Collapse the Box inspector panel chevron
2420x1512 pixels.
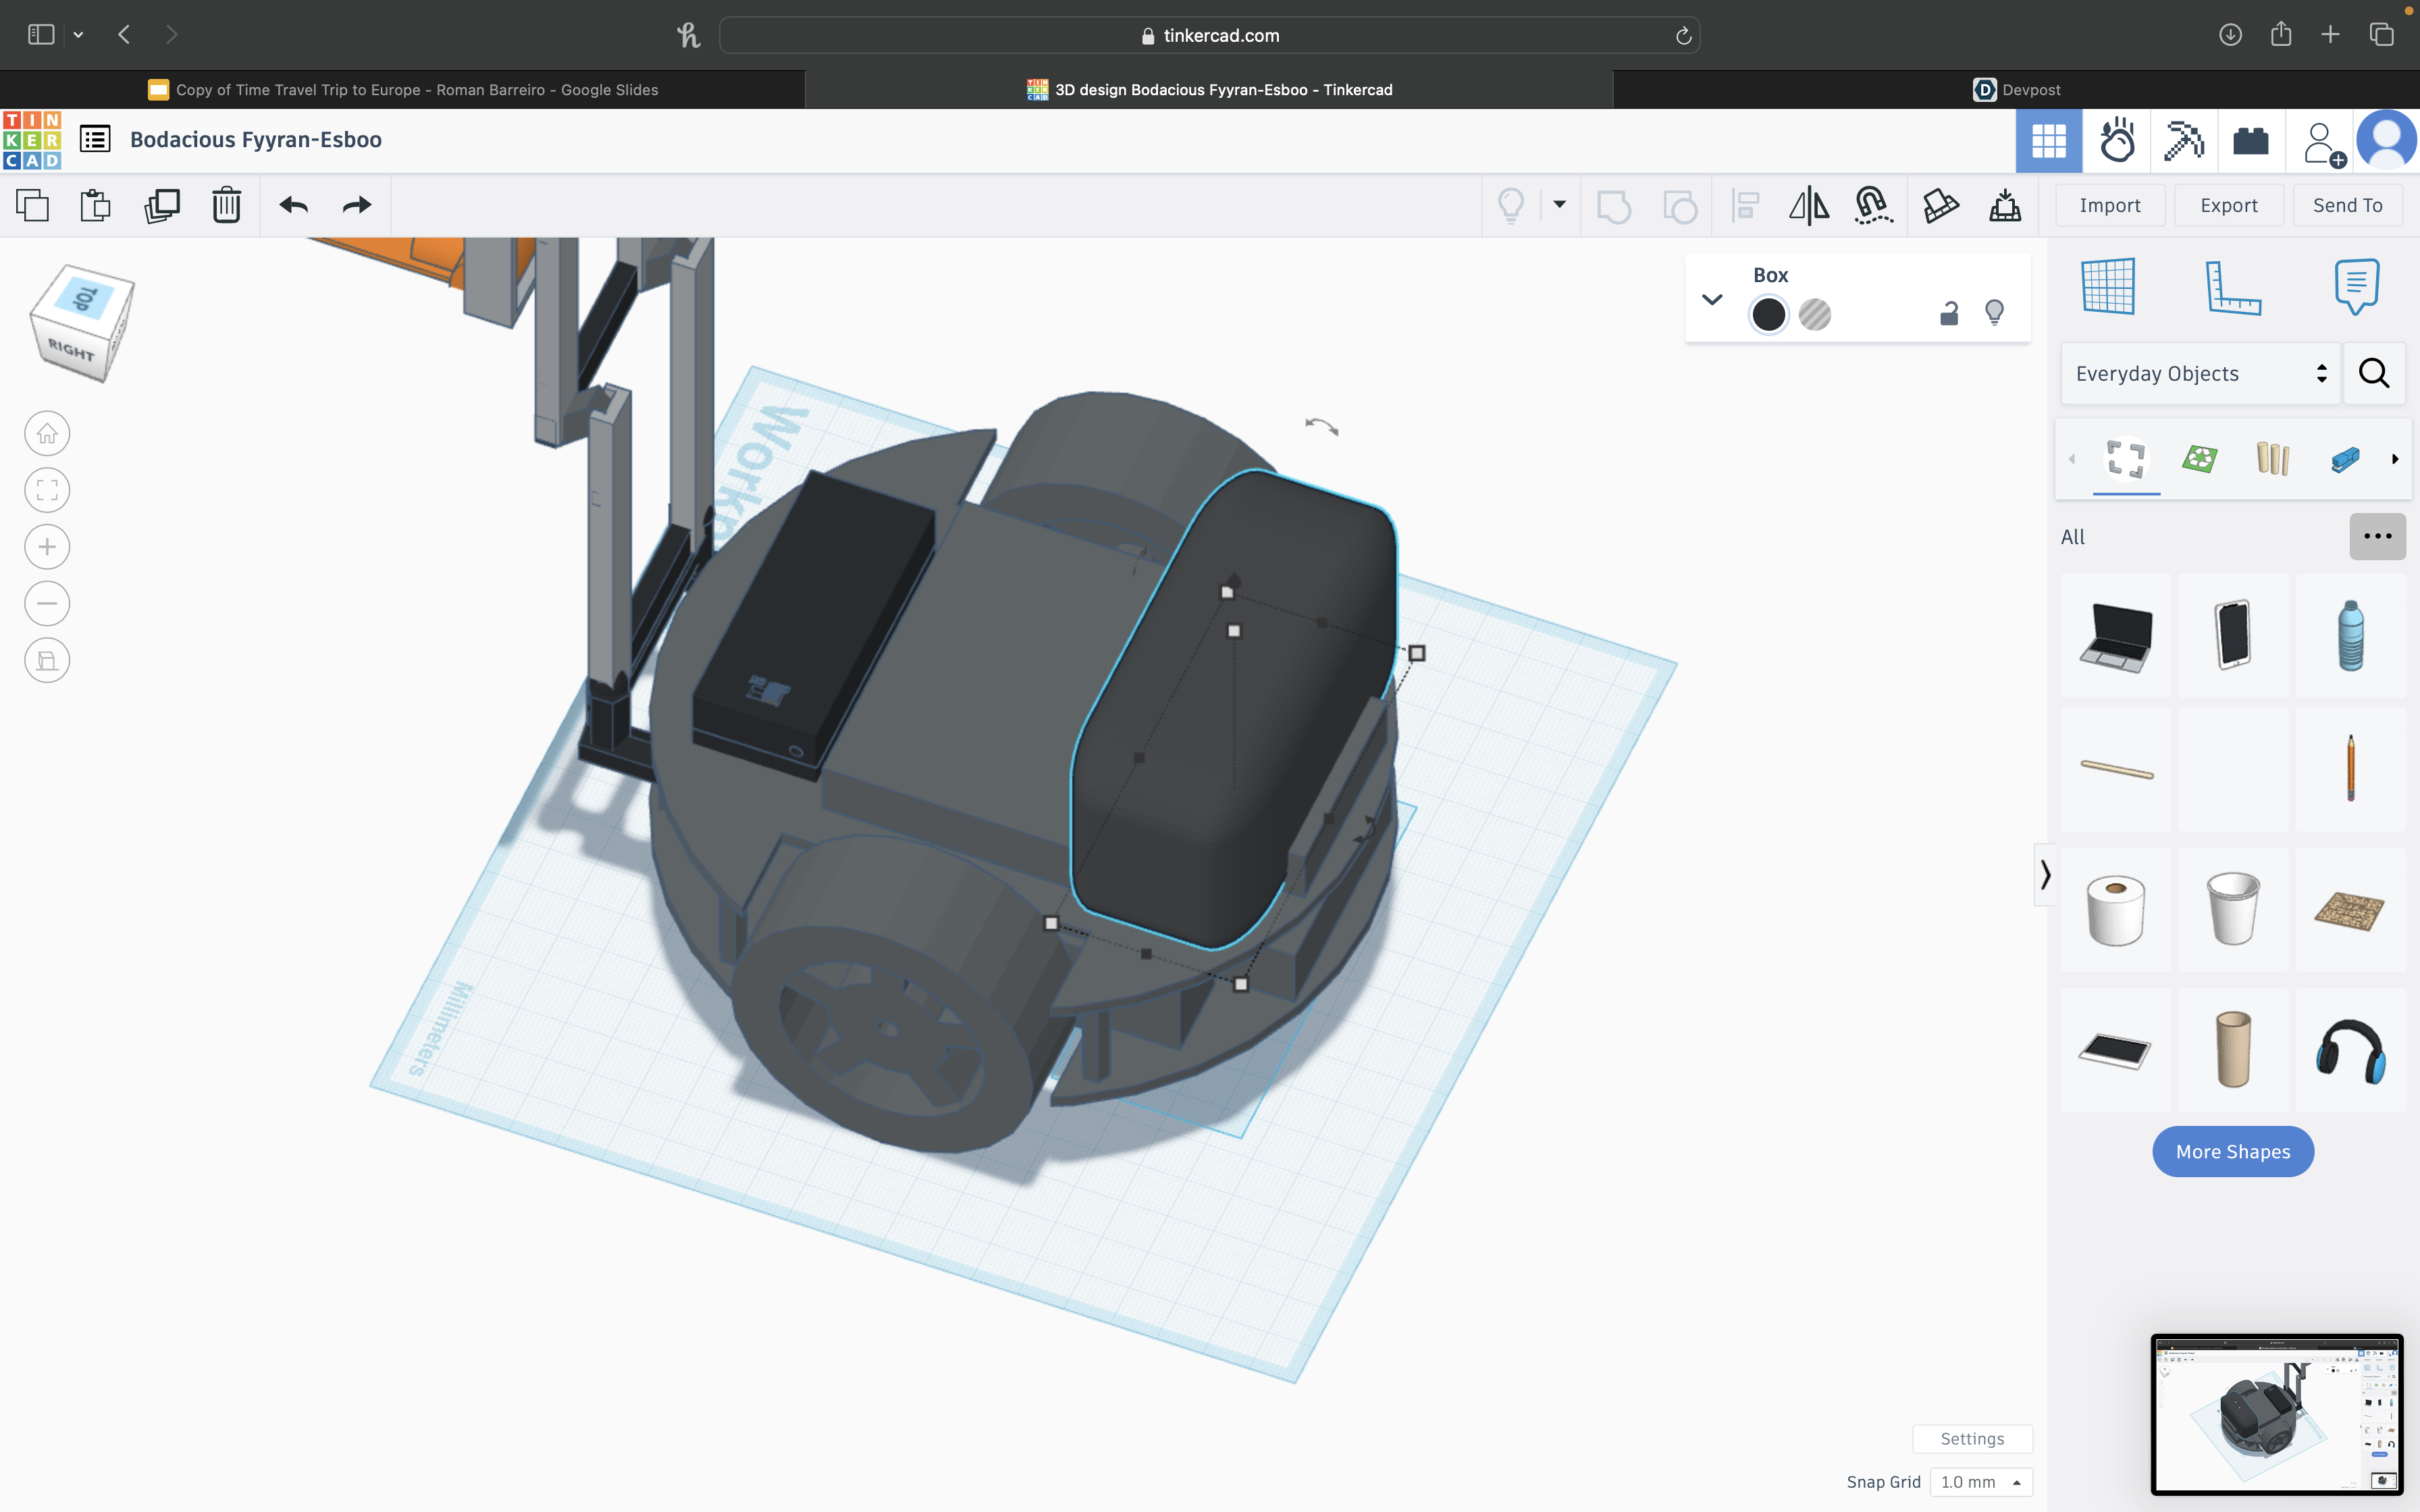click(1712, 299)
